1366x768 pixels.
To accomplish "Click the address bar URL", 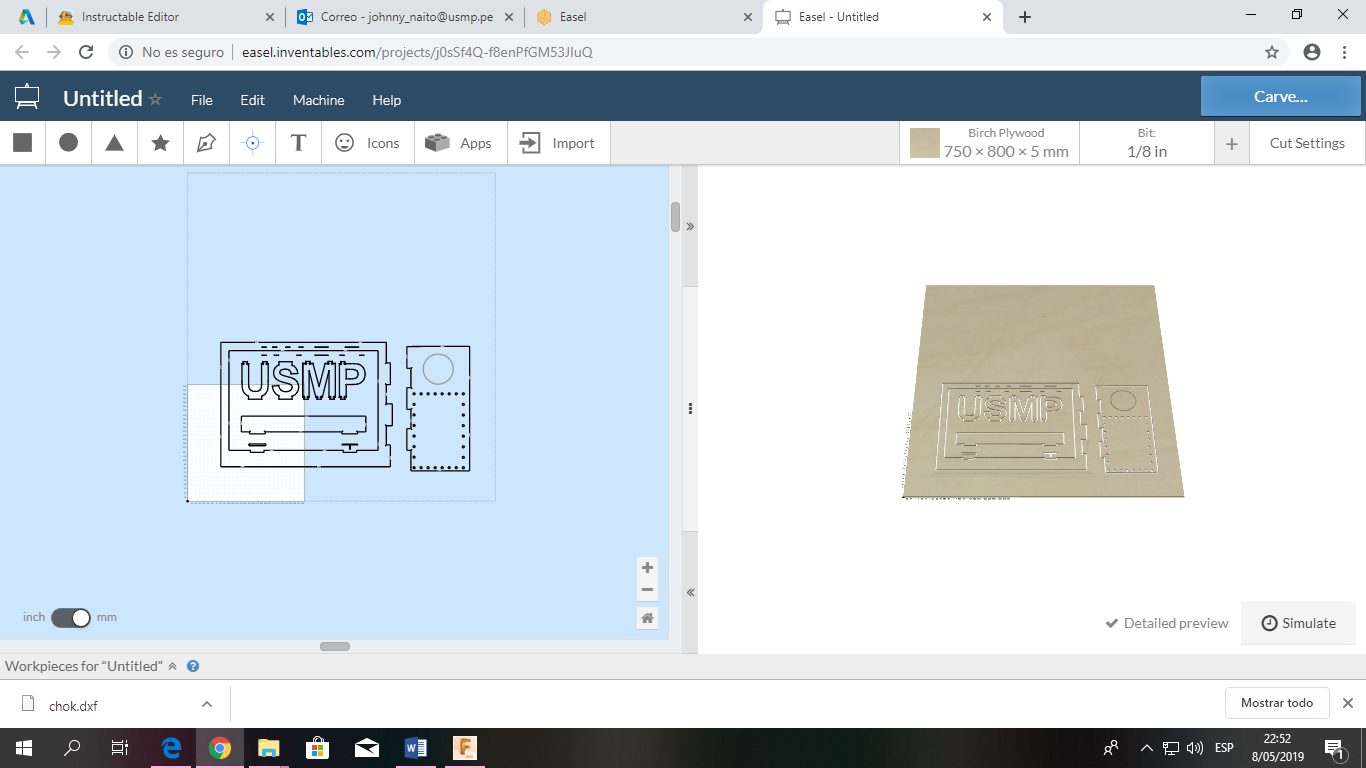I will (x=417, y=52).
